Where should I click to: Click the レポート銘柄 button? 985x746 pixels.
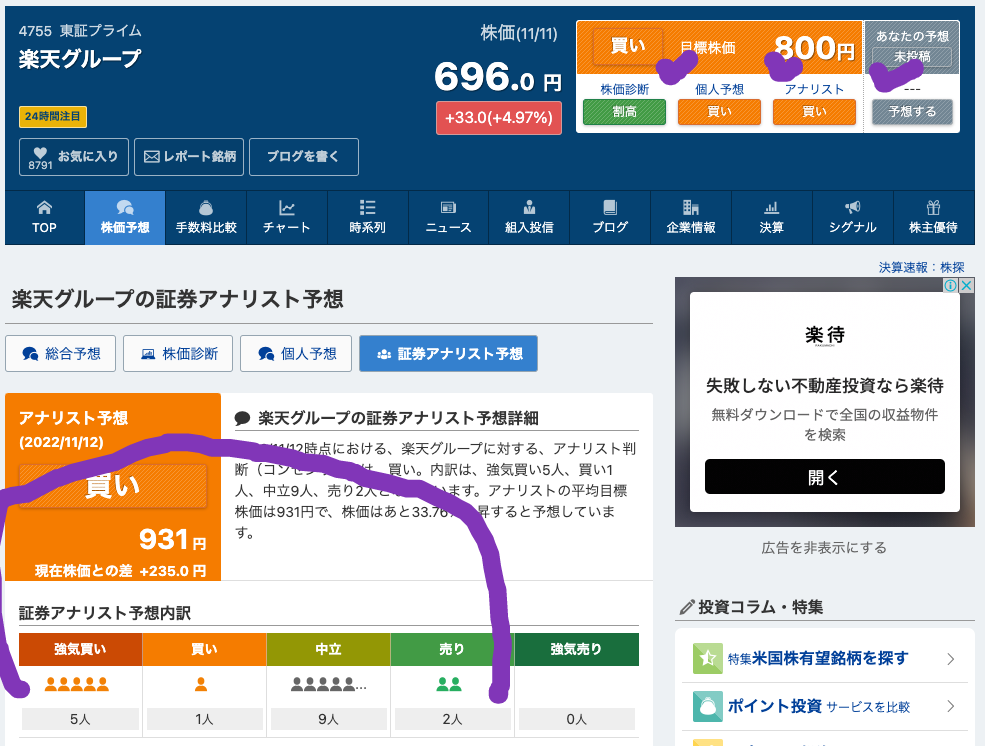point(189,157)
